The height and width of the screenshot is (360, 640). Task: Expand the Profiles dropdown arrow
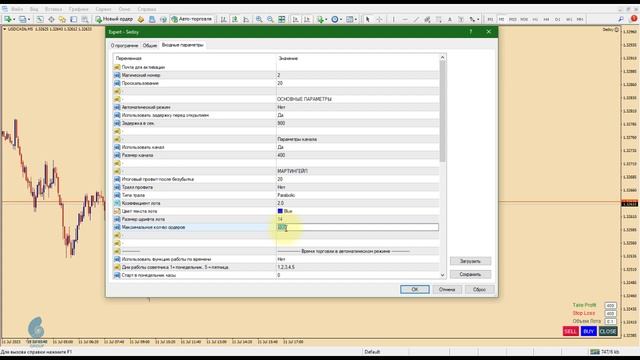coord(29,20)
